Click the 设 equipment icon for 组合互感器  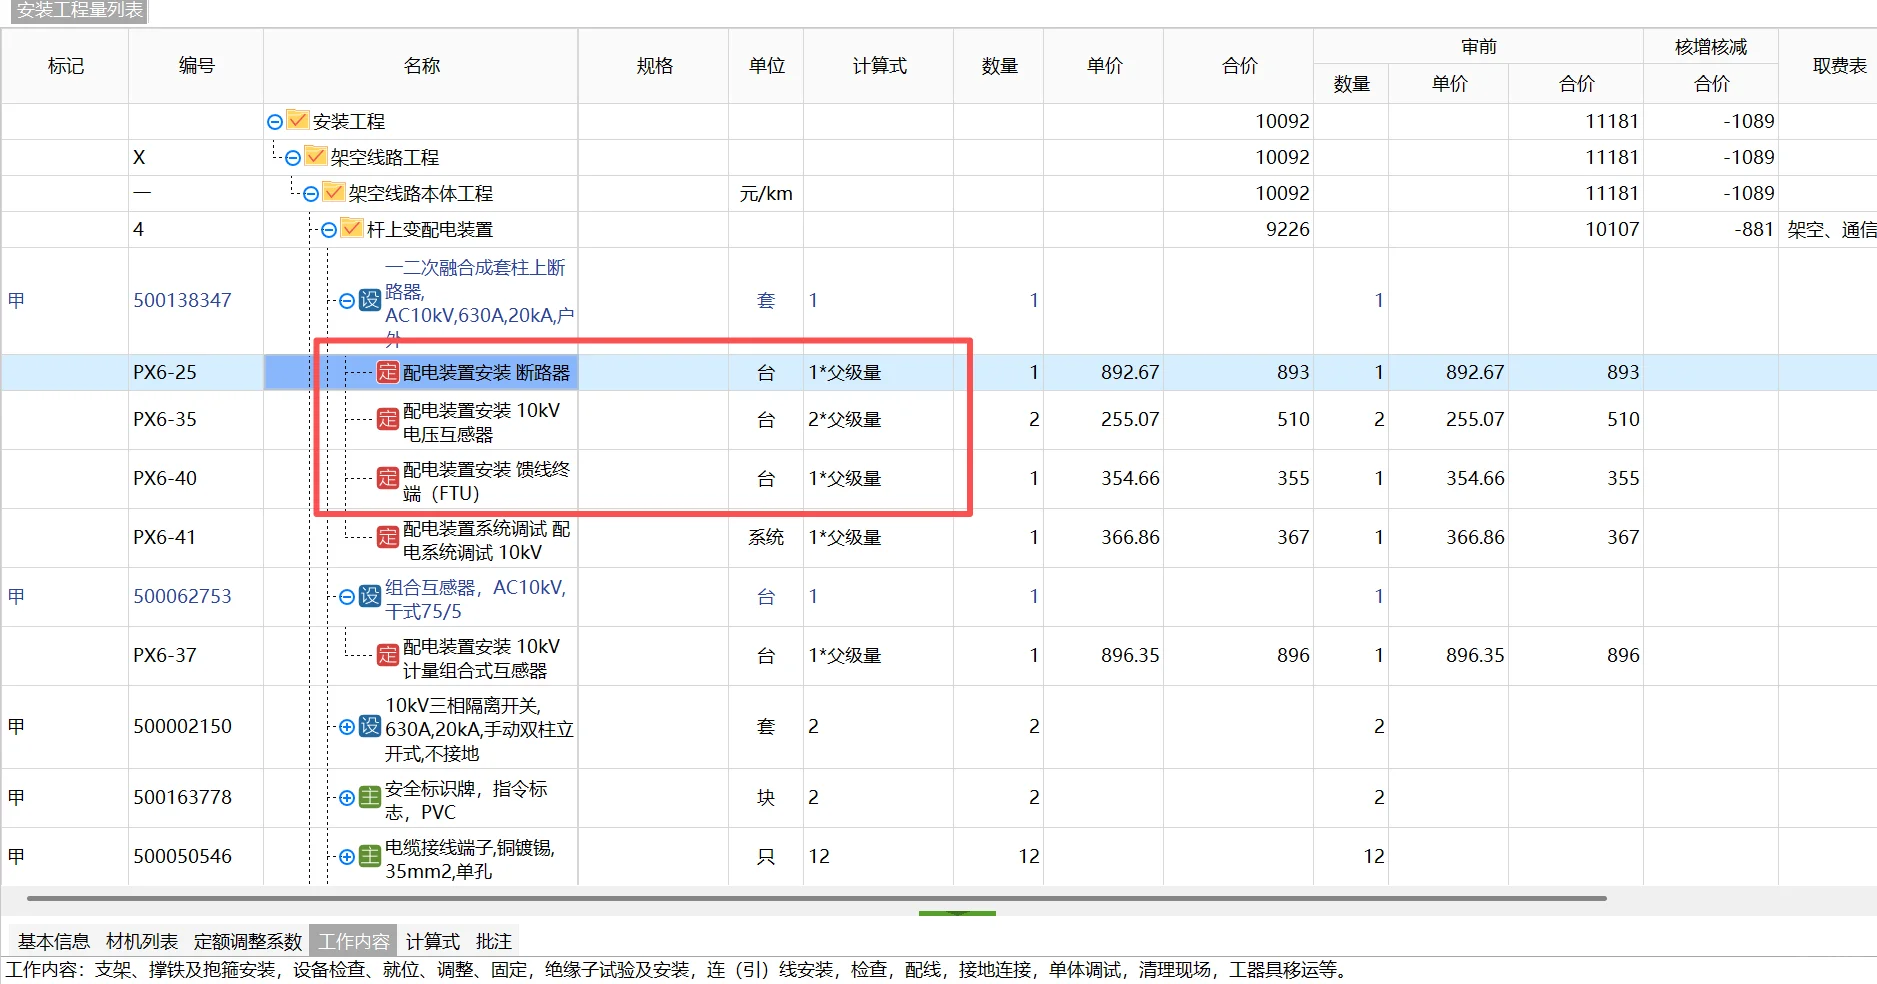pos(370,597)
